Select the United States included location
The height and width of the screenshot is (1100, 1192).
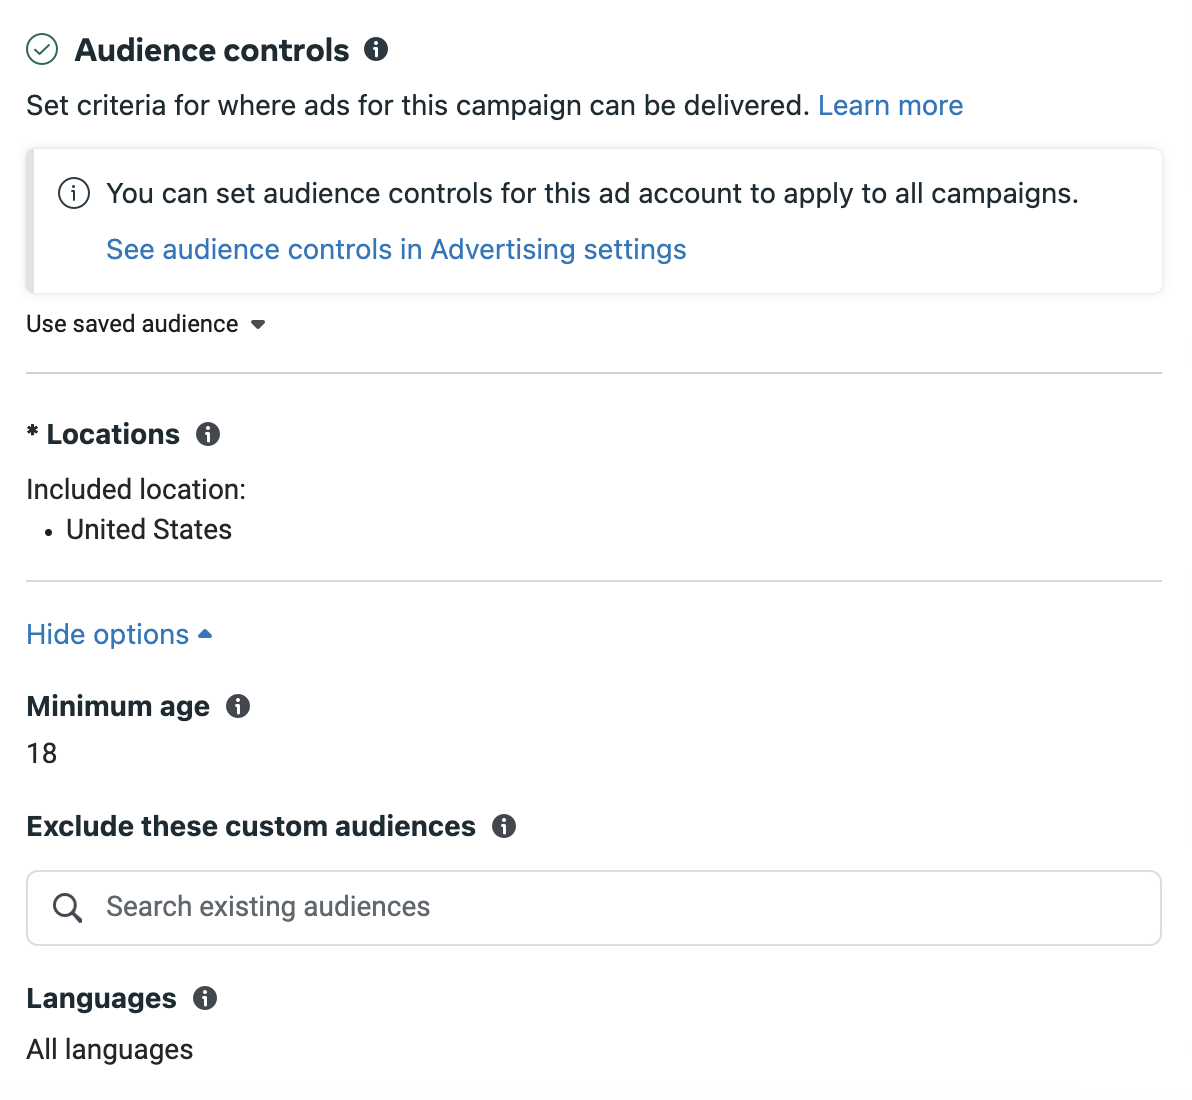[x=149, y=530]
